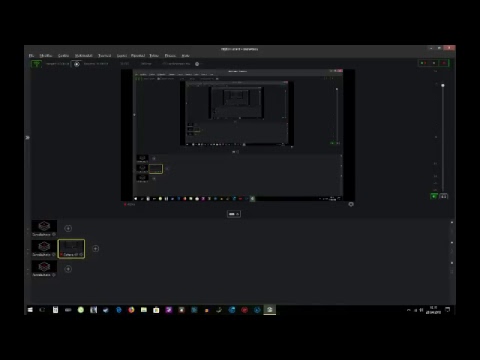Click the green indicator group at top right
The height and width of the screenshot is (360, 480).
(434, 63)
